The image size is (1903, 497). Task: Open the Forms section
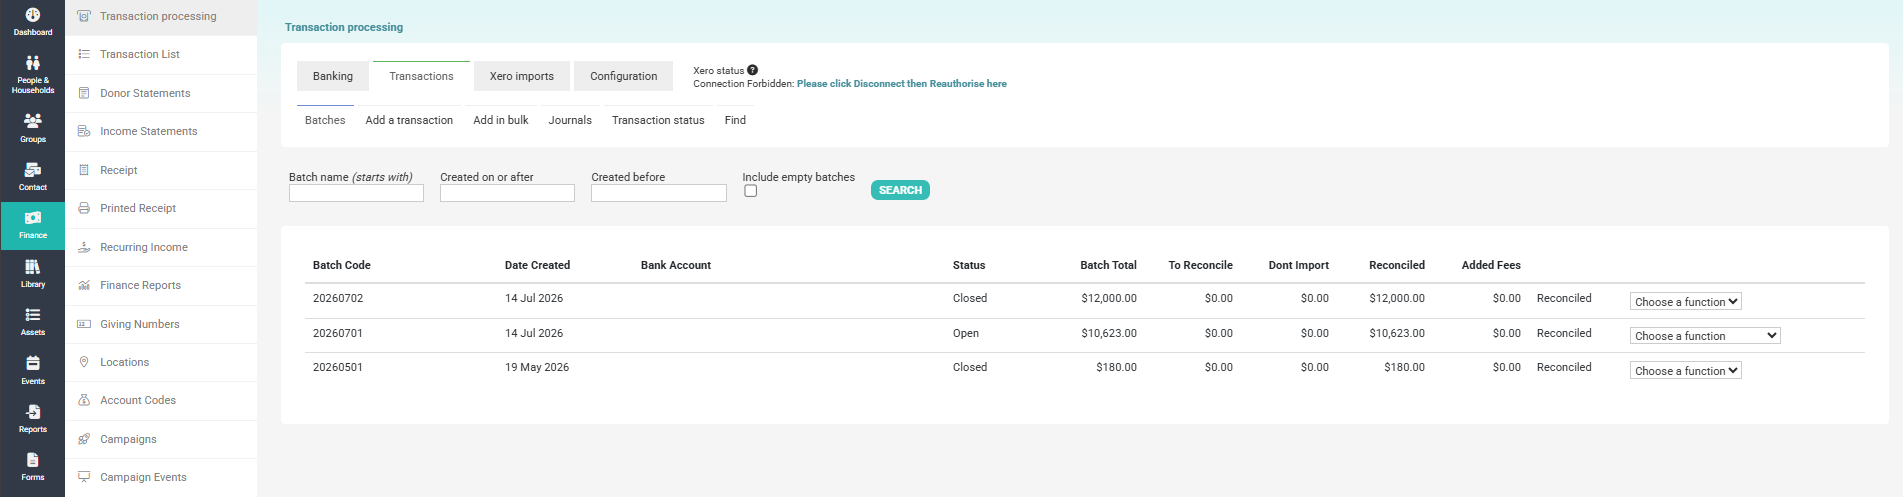32,467
